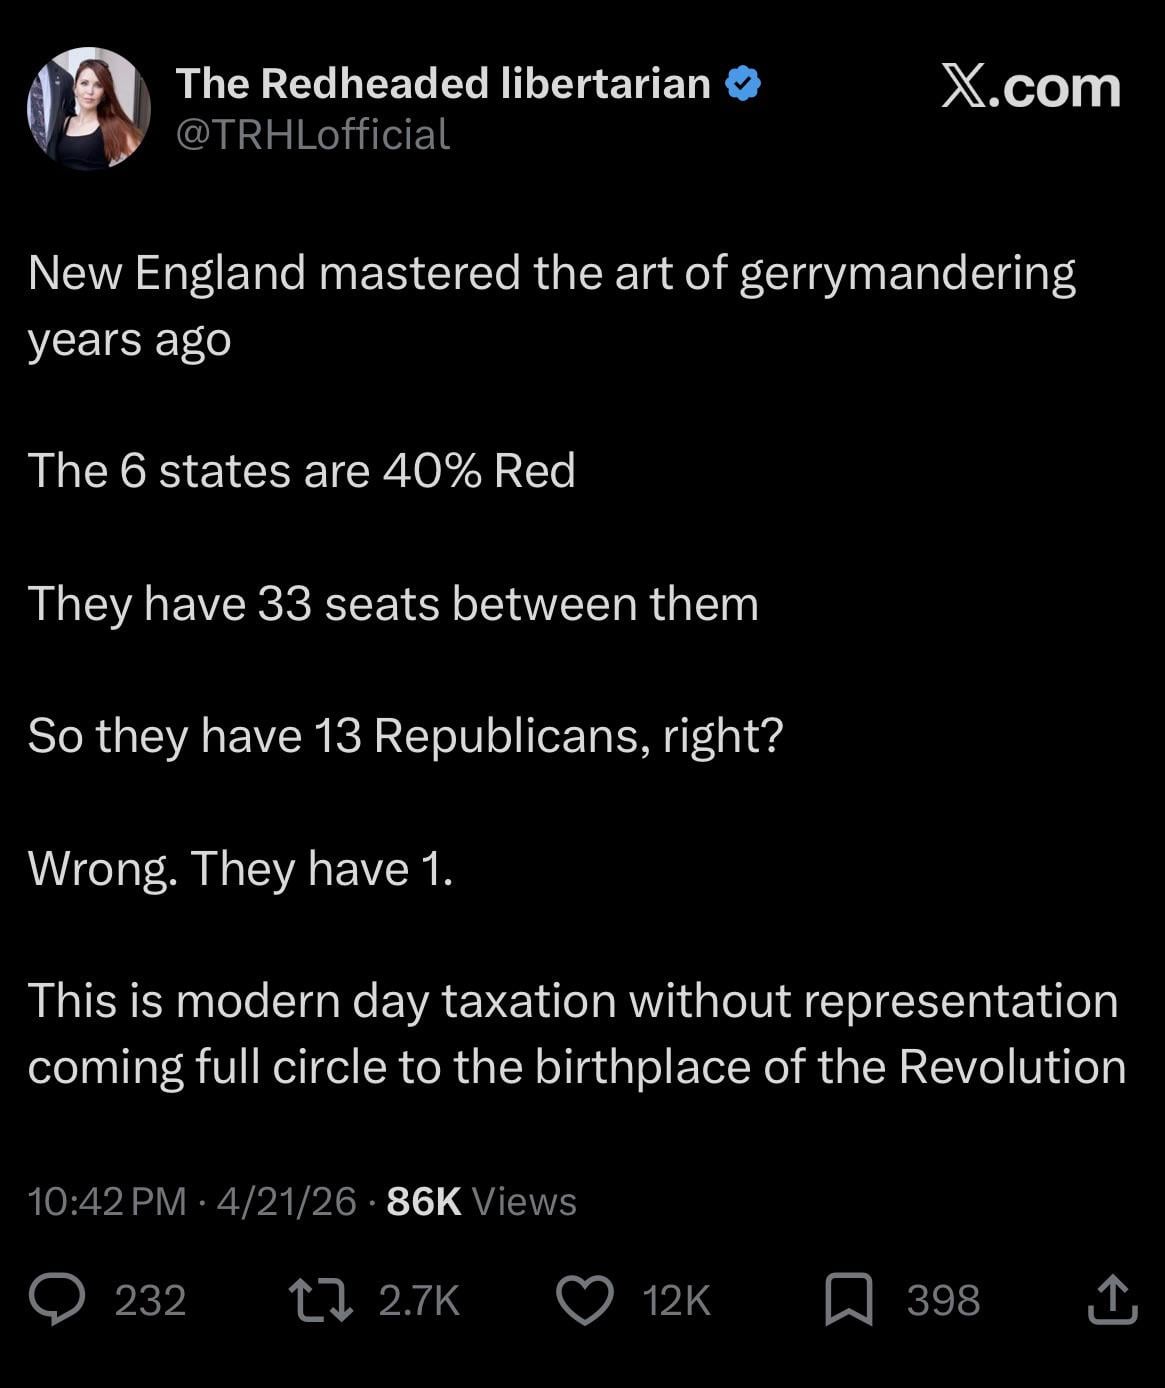Image resolution: width=1165 pixels, height=1388 pixels.
Task: Bookmark the post using the bookmark icon
Action: [848, 1301]
